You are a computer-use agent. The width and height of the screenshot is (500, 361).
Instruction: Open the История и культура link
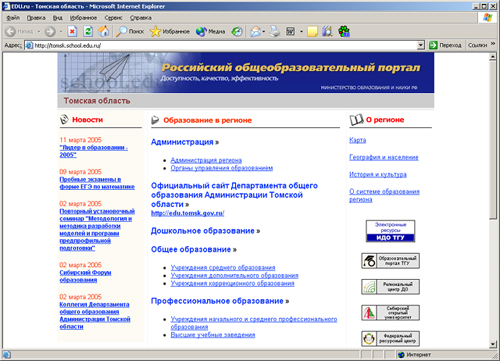378,175
